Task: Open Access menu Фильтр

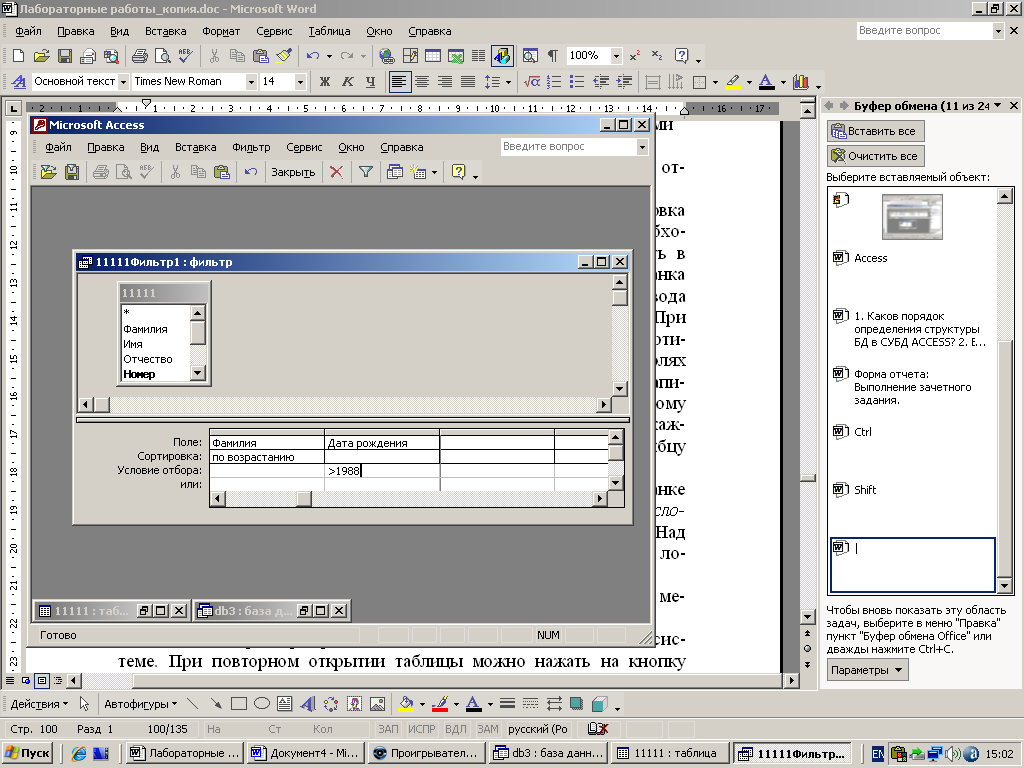Action: tap(251, 147)
